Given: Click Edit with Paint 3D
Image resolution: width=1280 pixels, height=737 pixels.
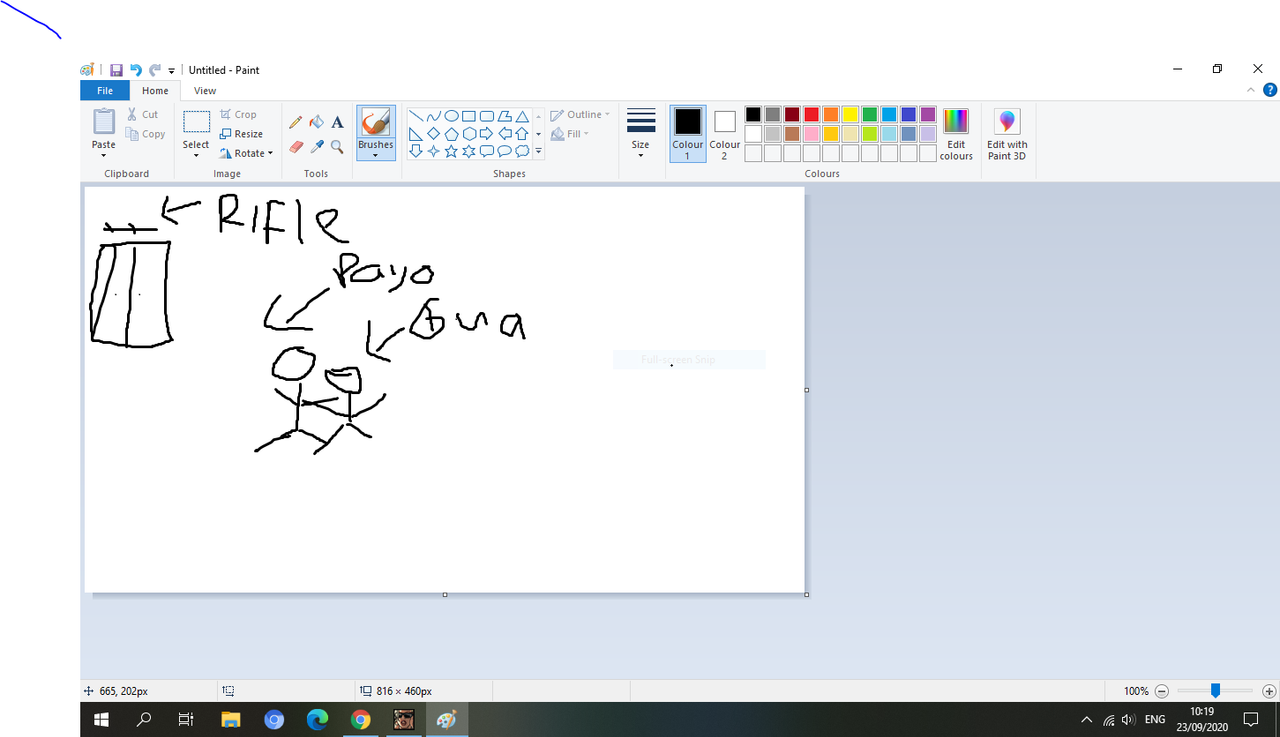Looking at the screenshot, I should [1007, 134].
